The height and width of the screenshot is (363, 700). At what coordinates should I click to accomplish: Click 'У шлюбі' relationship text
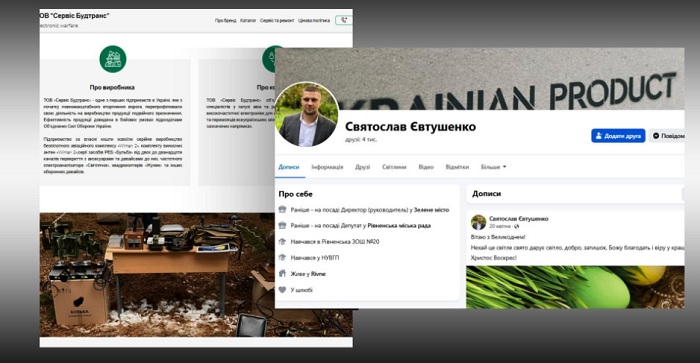click(x=302, y=290)
